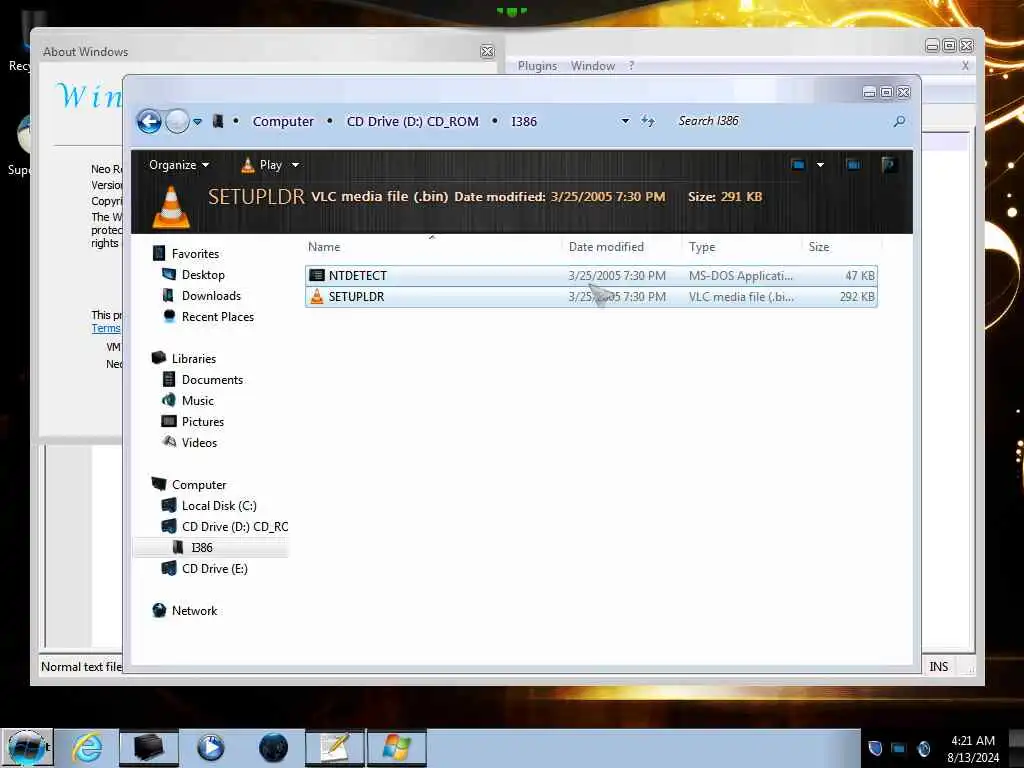1024x768 pixels.
Task: Click the security shield tray icon
Action: coord(875,748)
